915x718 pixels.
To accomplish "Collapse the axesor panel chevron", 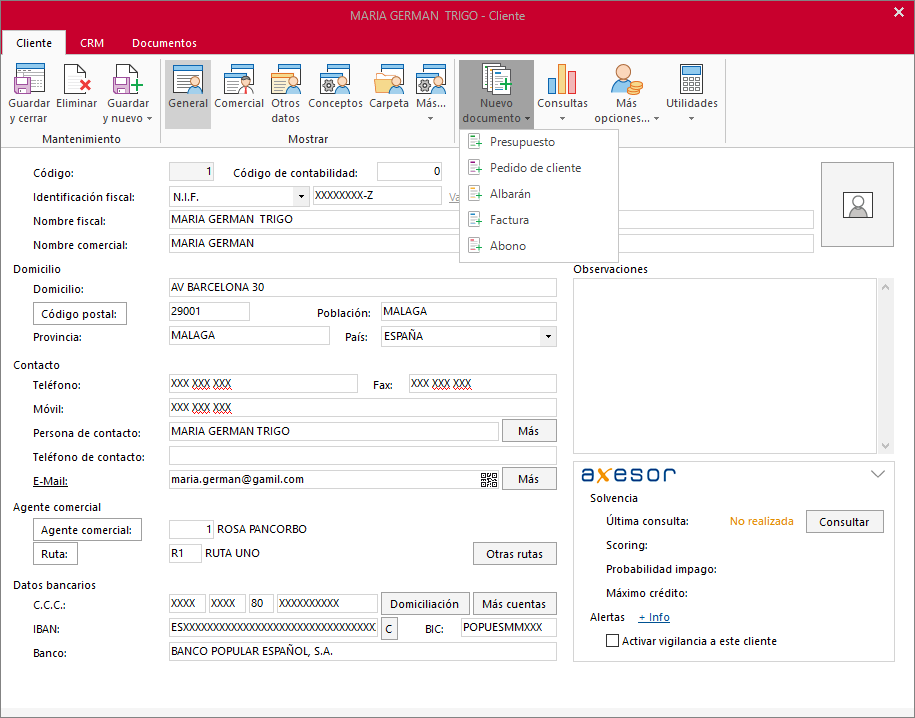I will (x=878, y=473).
